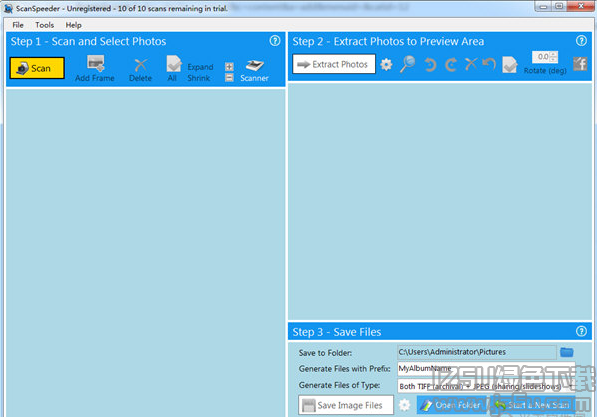Click the delete photo X icon in Step 2
Screen dimensions: 597x417
(x=471, y=64)
